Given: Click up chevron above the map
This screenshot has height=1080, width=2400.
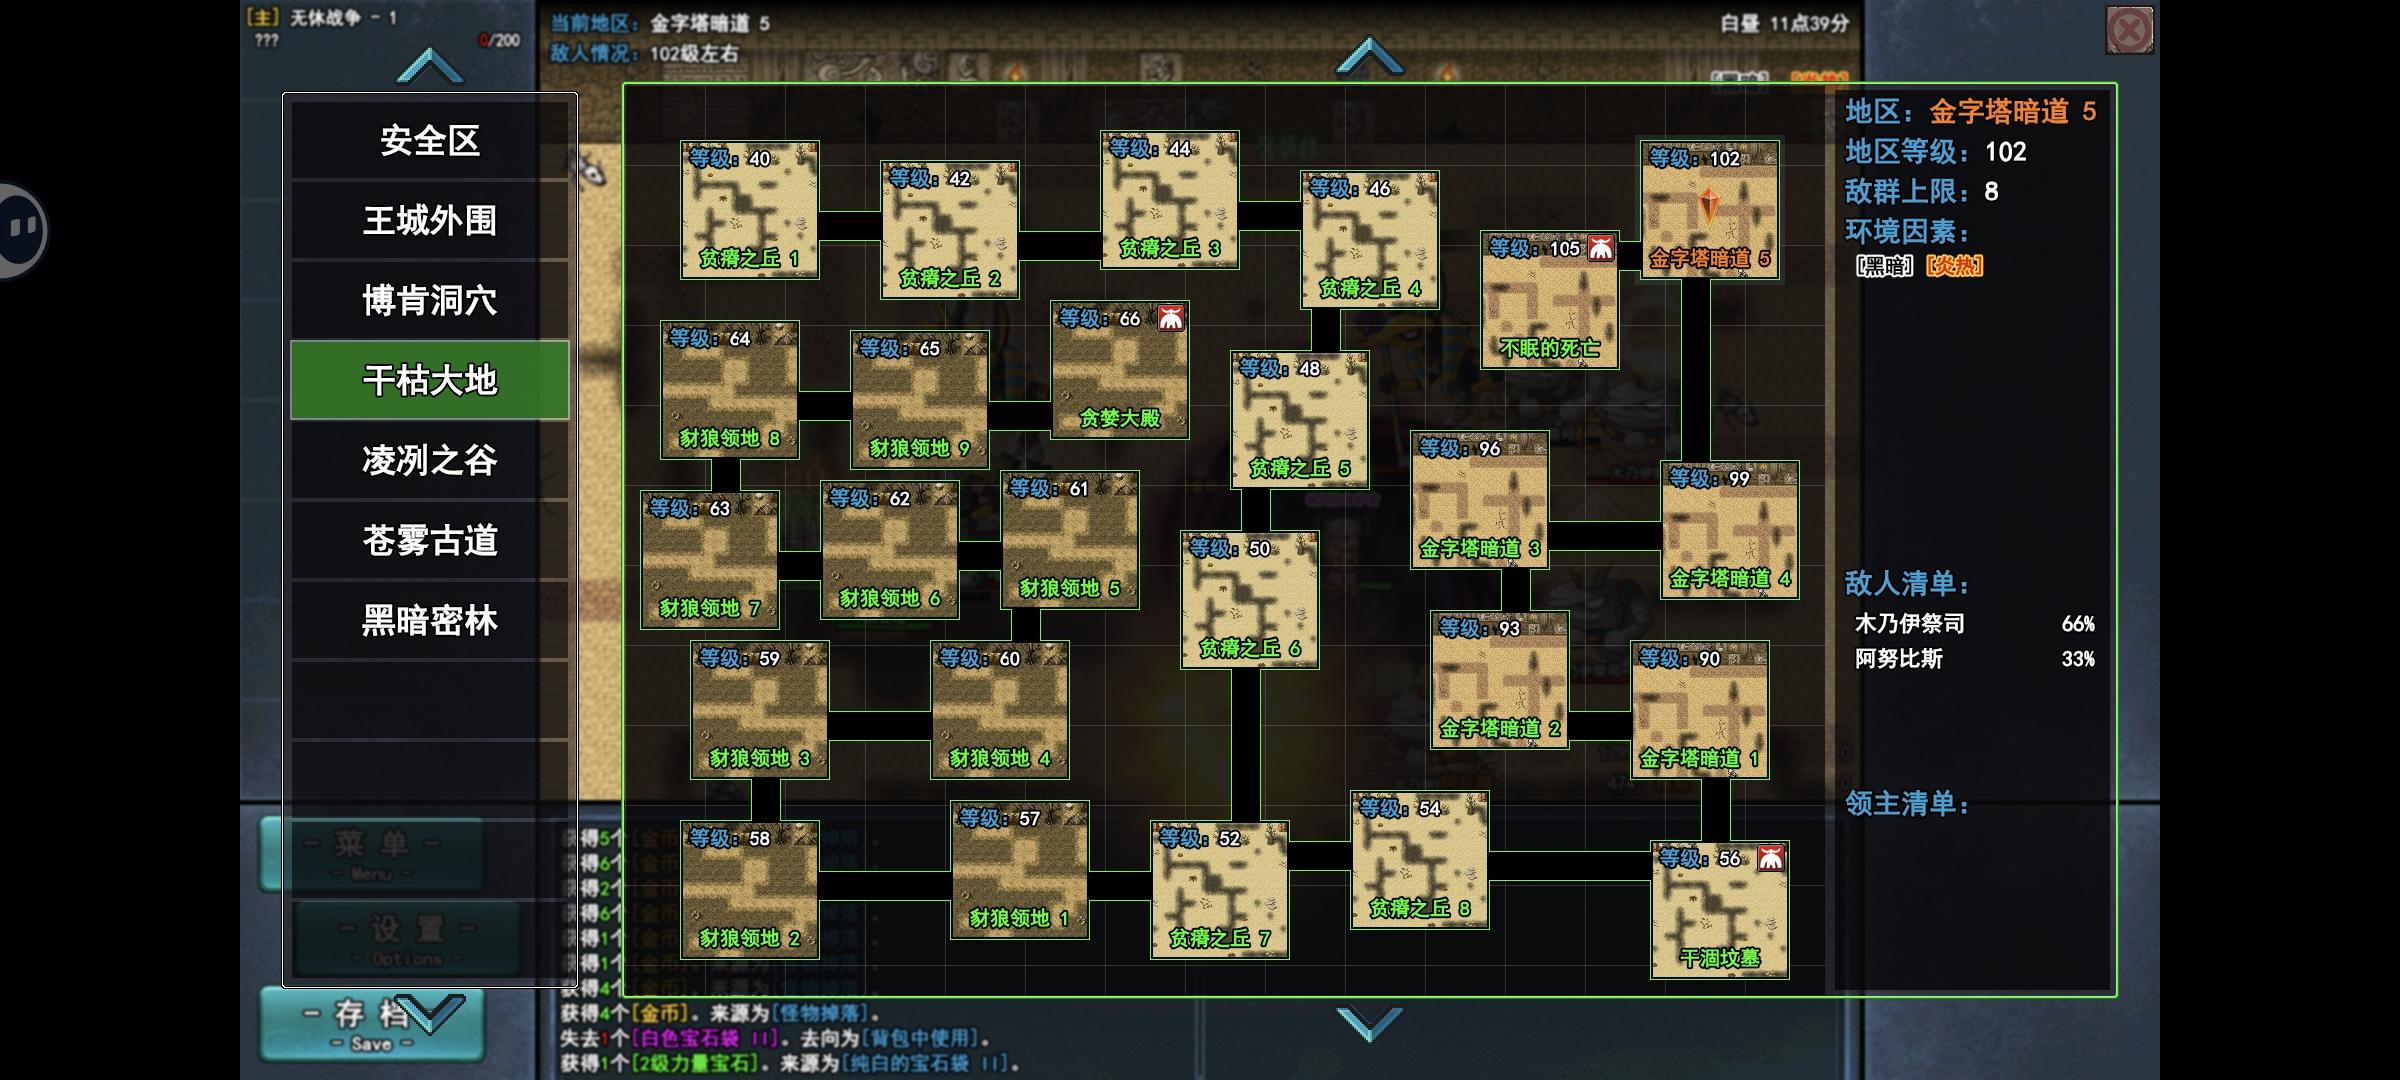Looking at the screenshot, I should 1369,56.
